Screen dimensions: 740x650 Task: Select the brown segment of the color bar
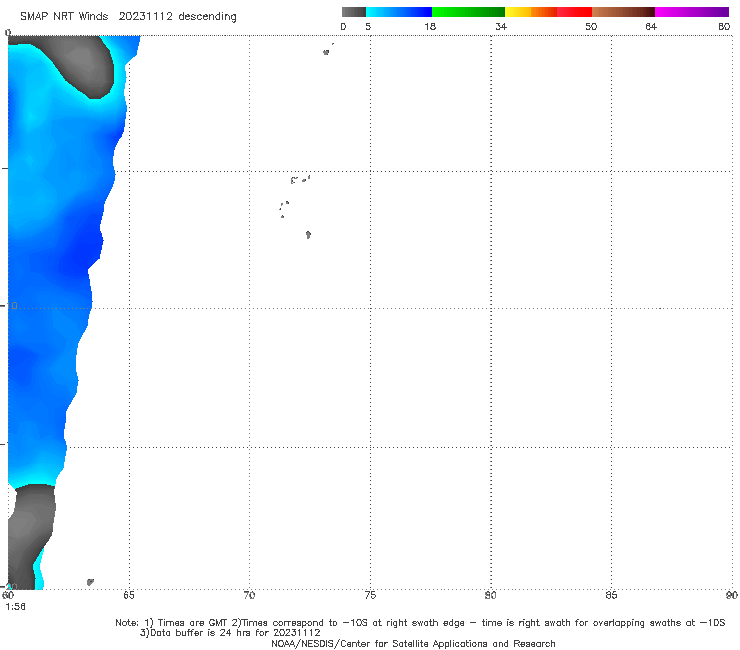tap(623, 12)
